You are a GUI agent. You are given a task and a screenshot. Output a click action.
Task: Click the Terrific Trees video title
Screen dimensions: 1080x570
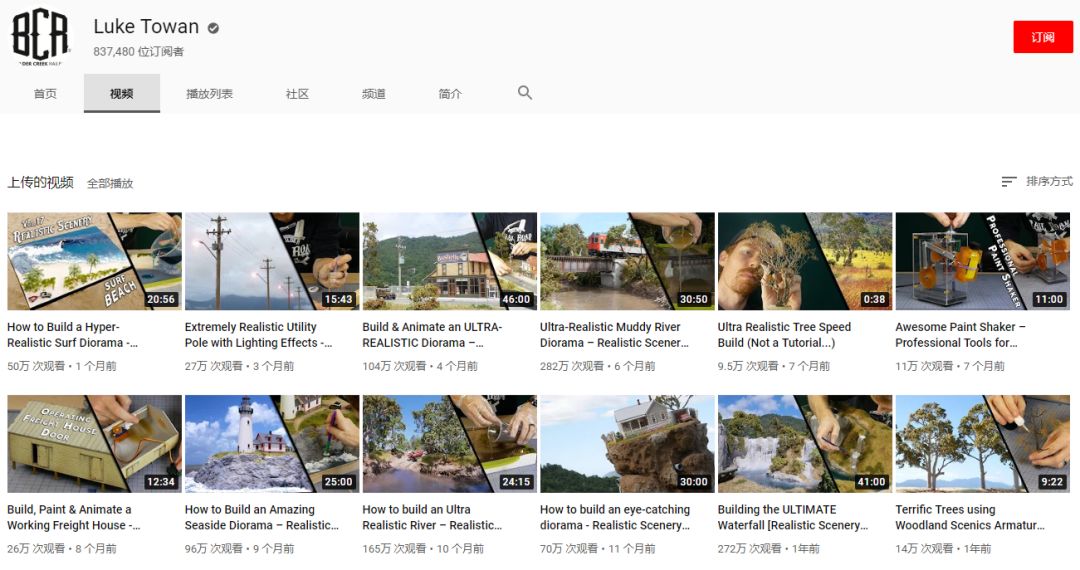tap(969, 517)
